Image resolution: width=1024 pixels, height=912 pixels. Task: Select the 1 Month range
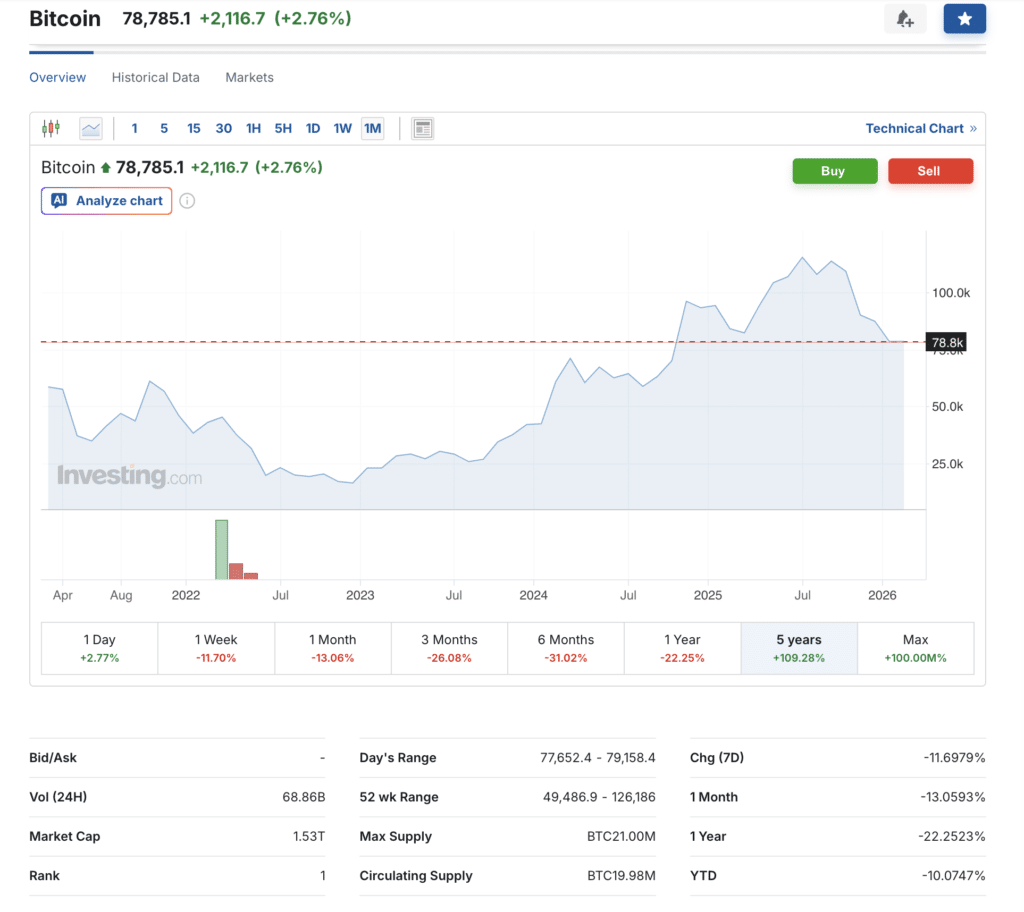click(332, 648)
